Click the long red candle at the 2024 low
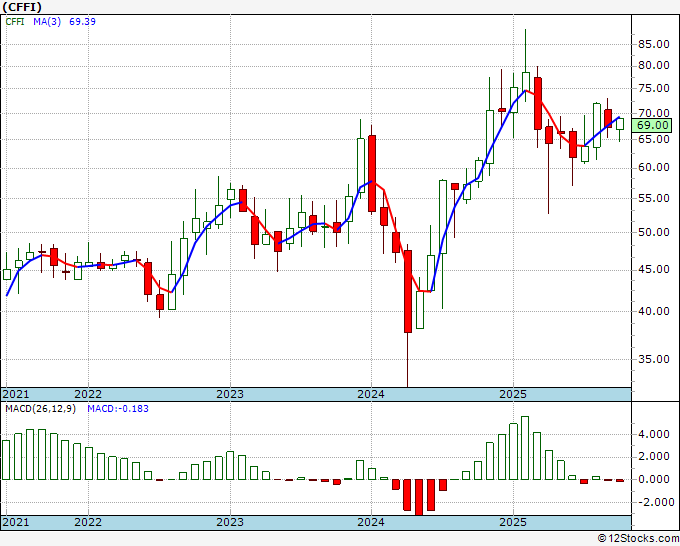The image size is (680, 546). (x=408, y=291)
